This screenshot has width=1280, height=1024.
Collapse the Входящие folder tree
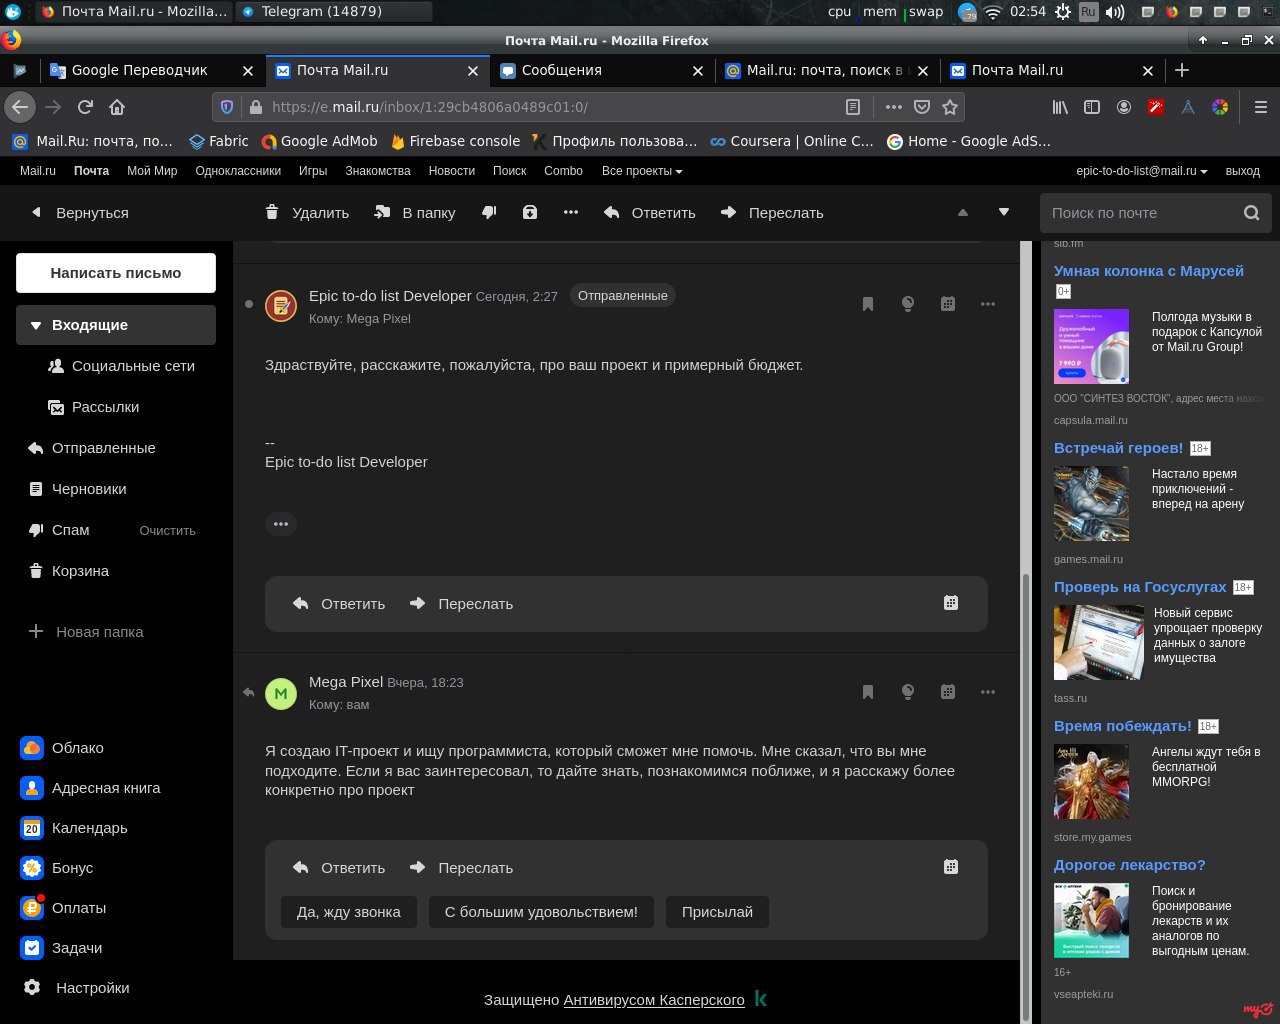(x=36, y=325)
